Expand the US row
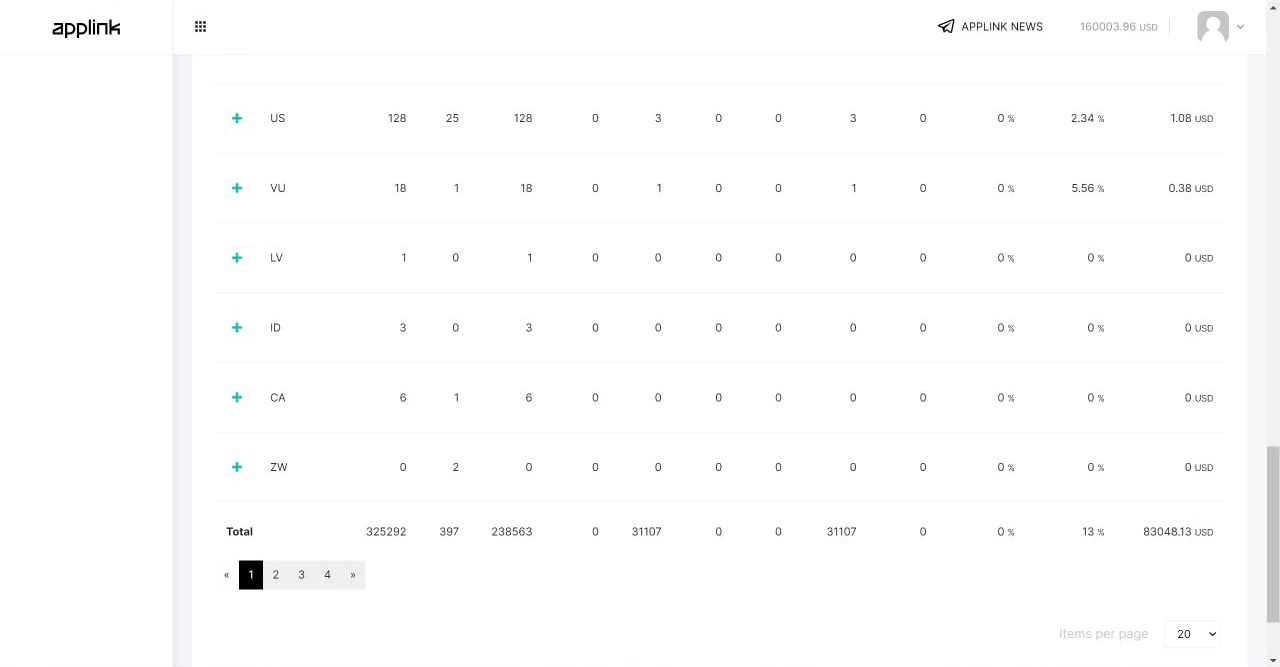Screen dimensions: 1280x667 point(237,118)
